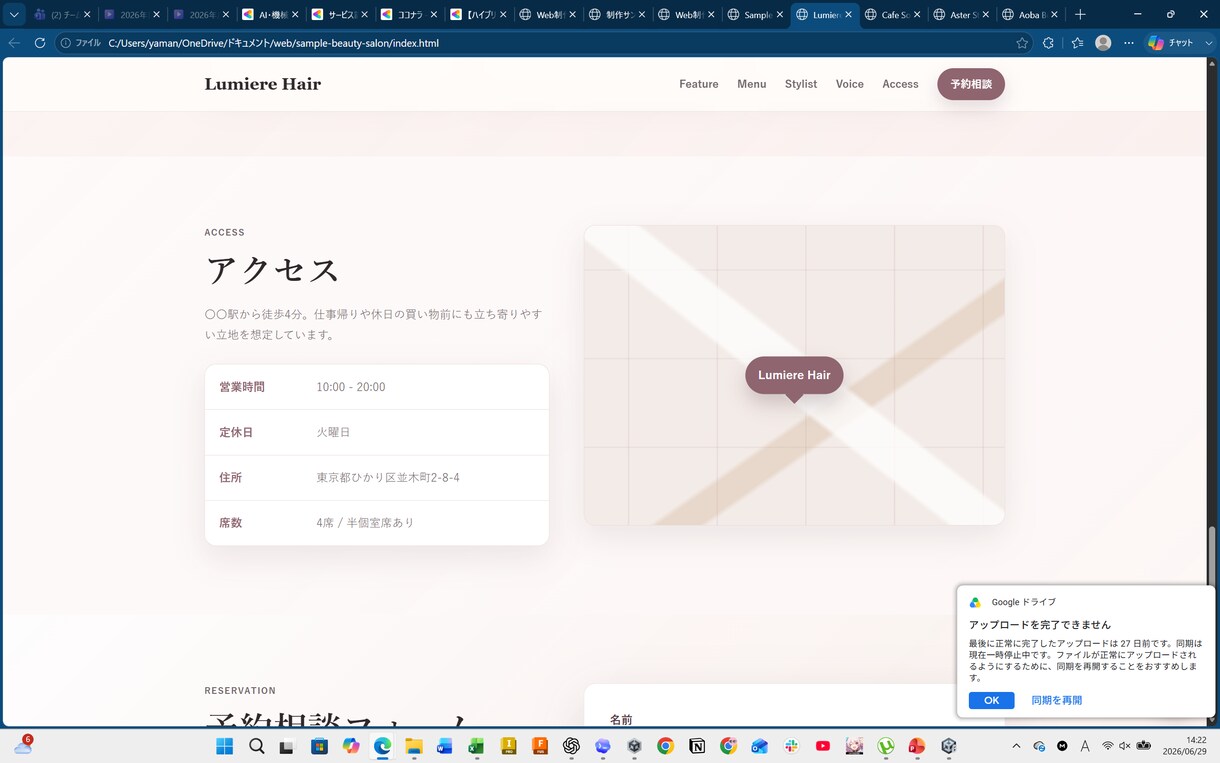
Task: Show hidden system tray icons chevron
Action: click(1016, 746)
